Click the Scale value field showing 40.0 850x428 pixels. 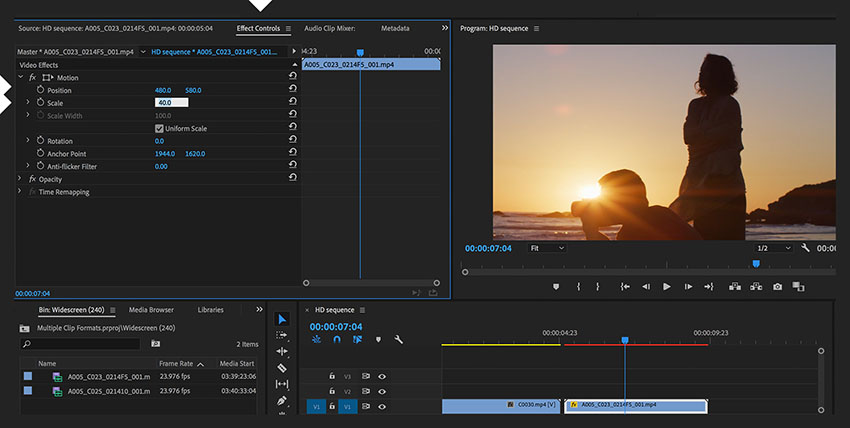[171, 103]
